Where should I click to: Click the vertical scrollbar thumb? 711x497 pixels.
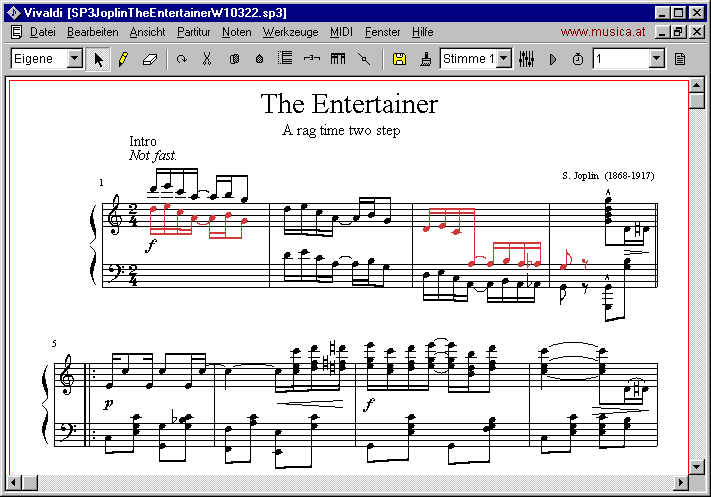[697, 101]
